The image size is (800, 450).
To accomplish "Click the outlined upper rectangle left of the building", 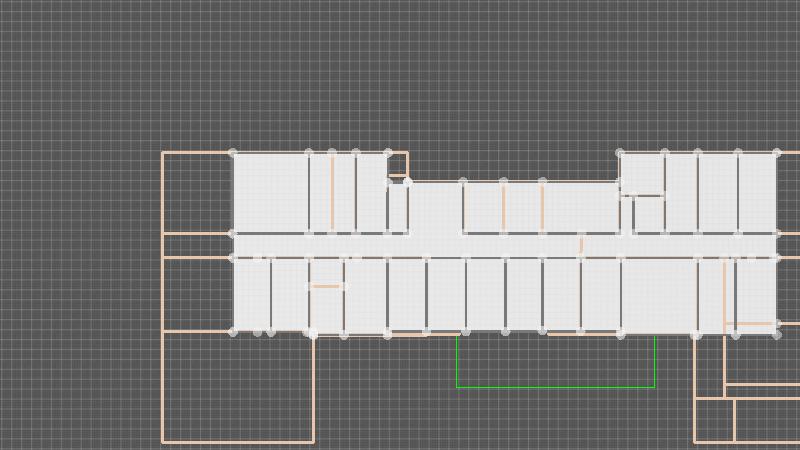I will pos(197,192).
